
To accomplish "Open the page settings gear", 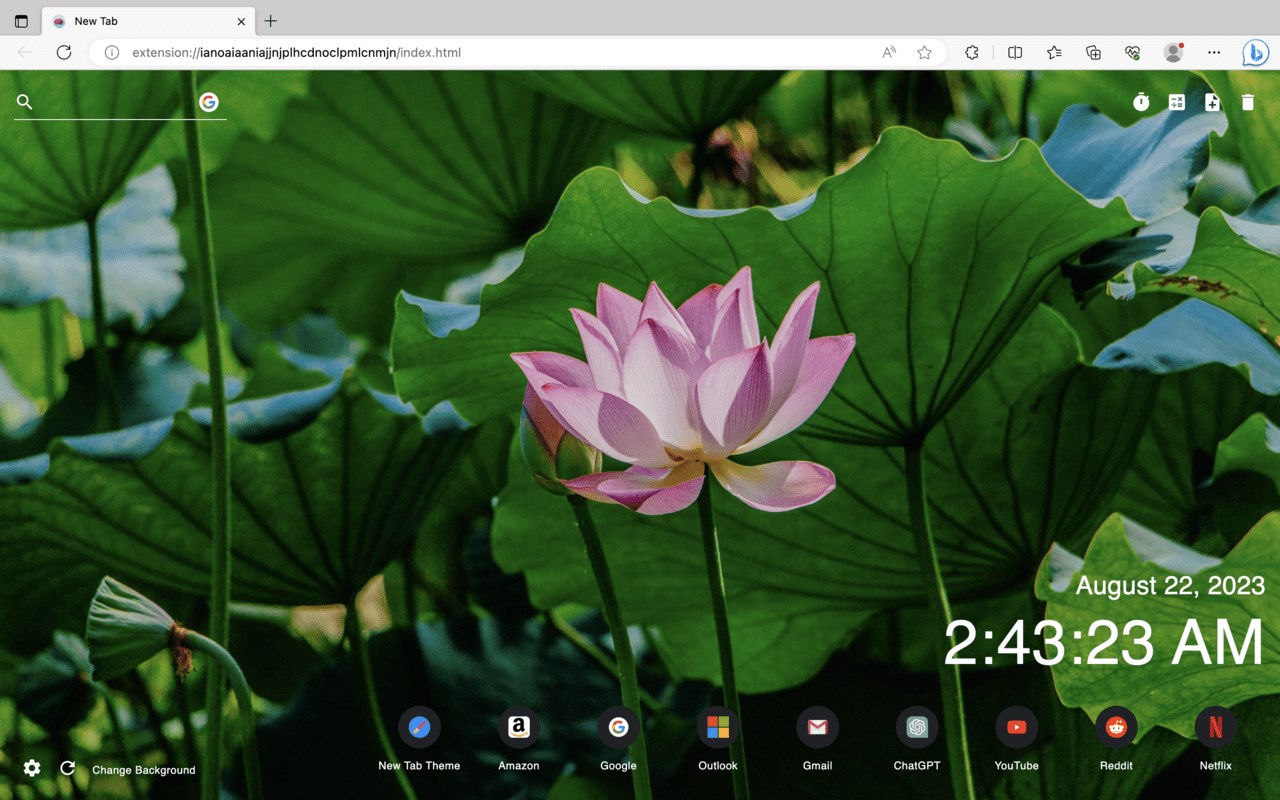I will (32, 768).
